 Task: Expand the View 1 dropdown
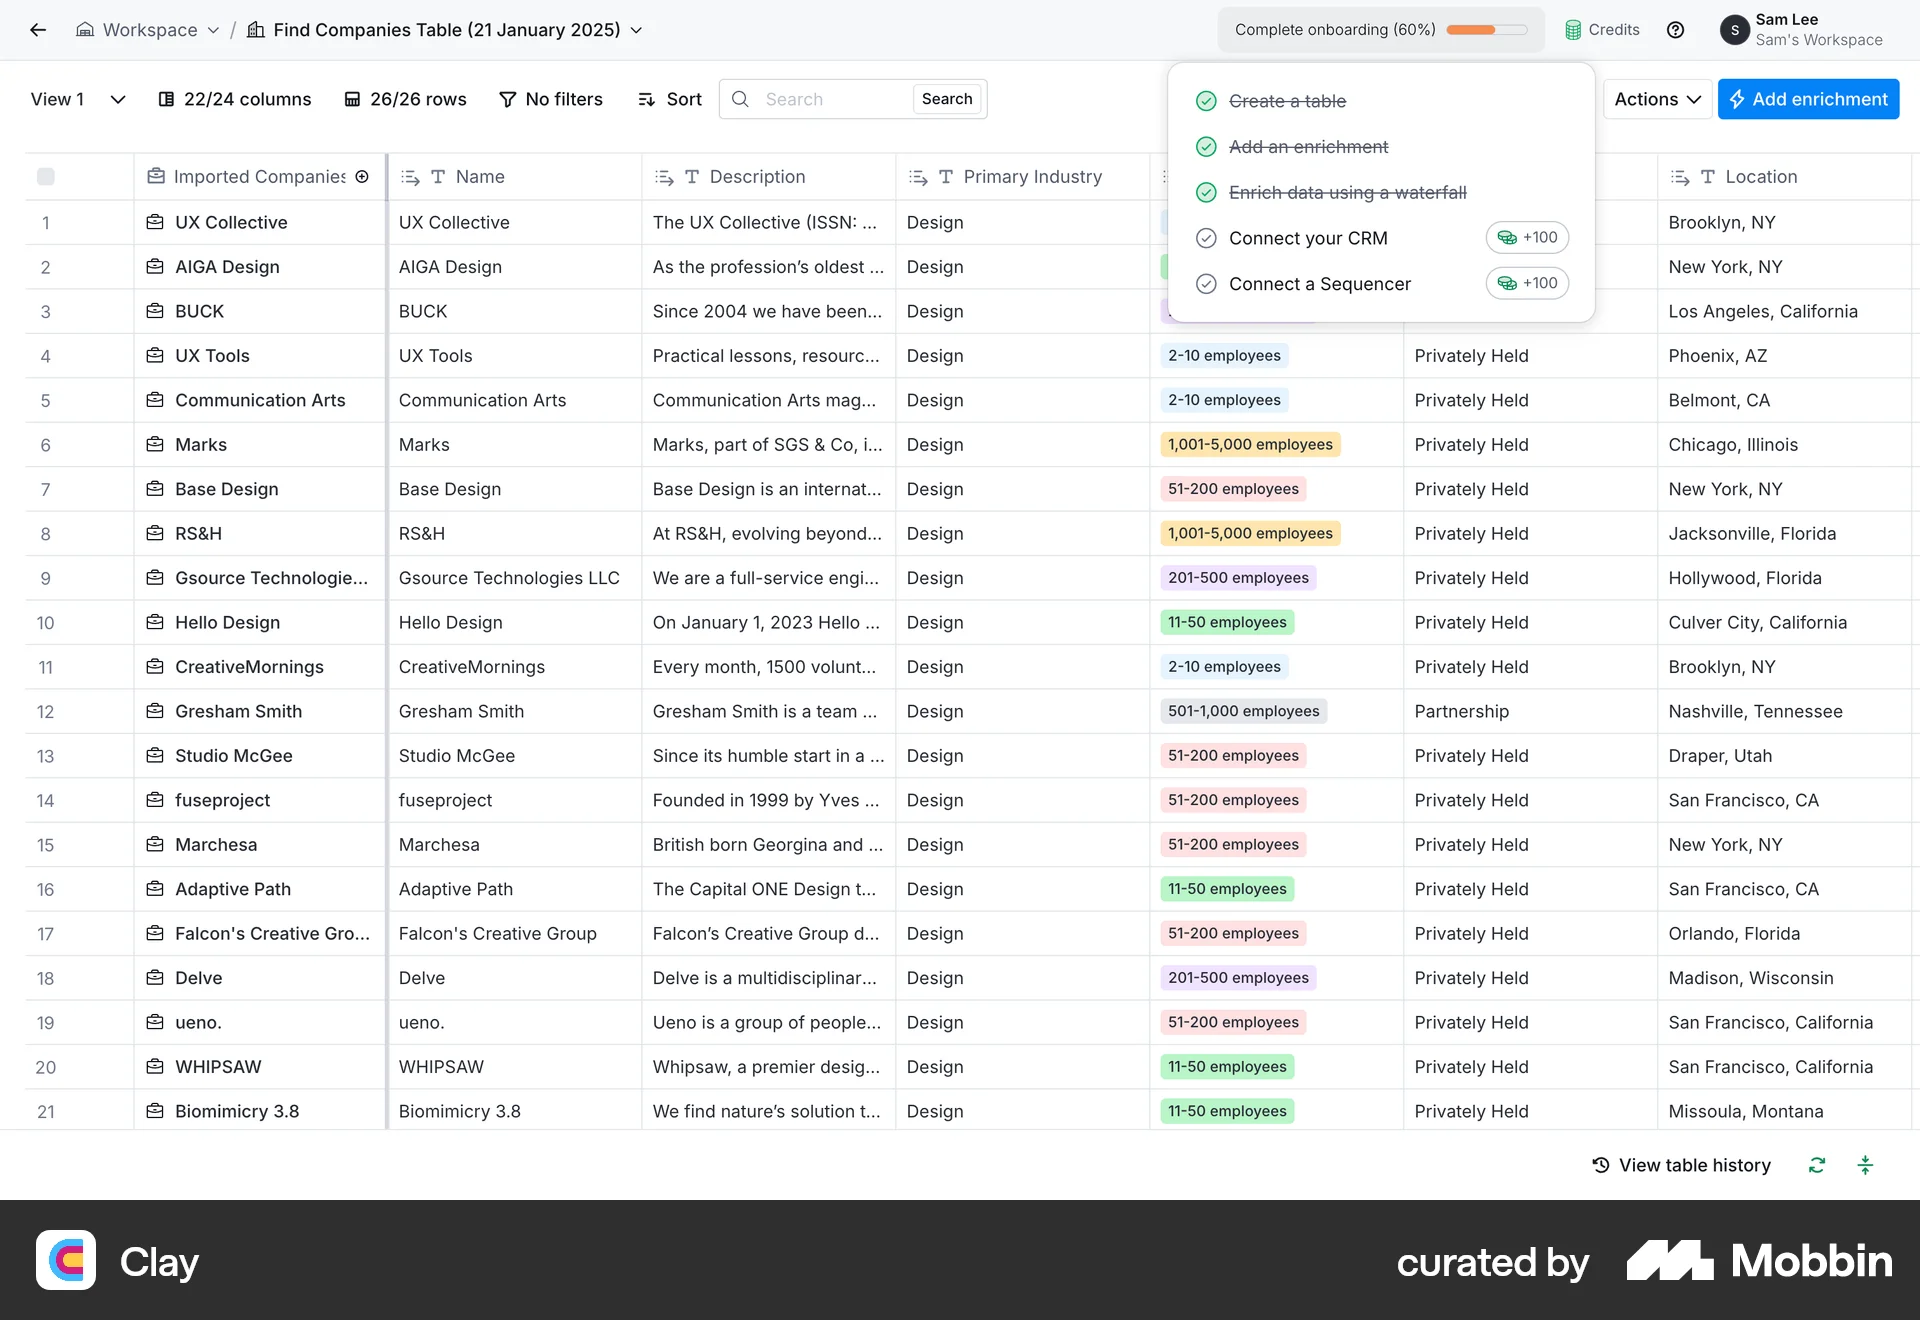117,99
